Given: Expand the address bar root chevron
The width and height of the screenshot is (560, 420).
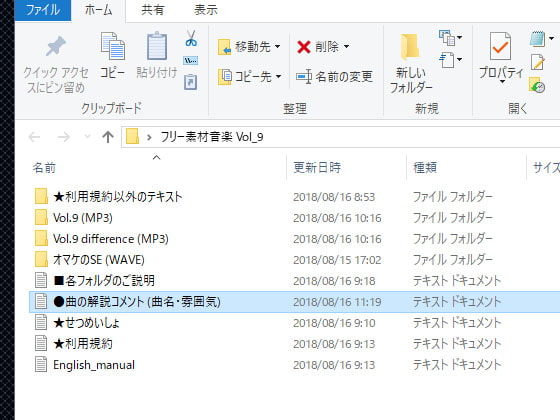Looking at the screenshot, I should click(x=149, y=137).
